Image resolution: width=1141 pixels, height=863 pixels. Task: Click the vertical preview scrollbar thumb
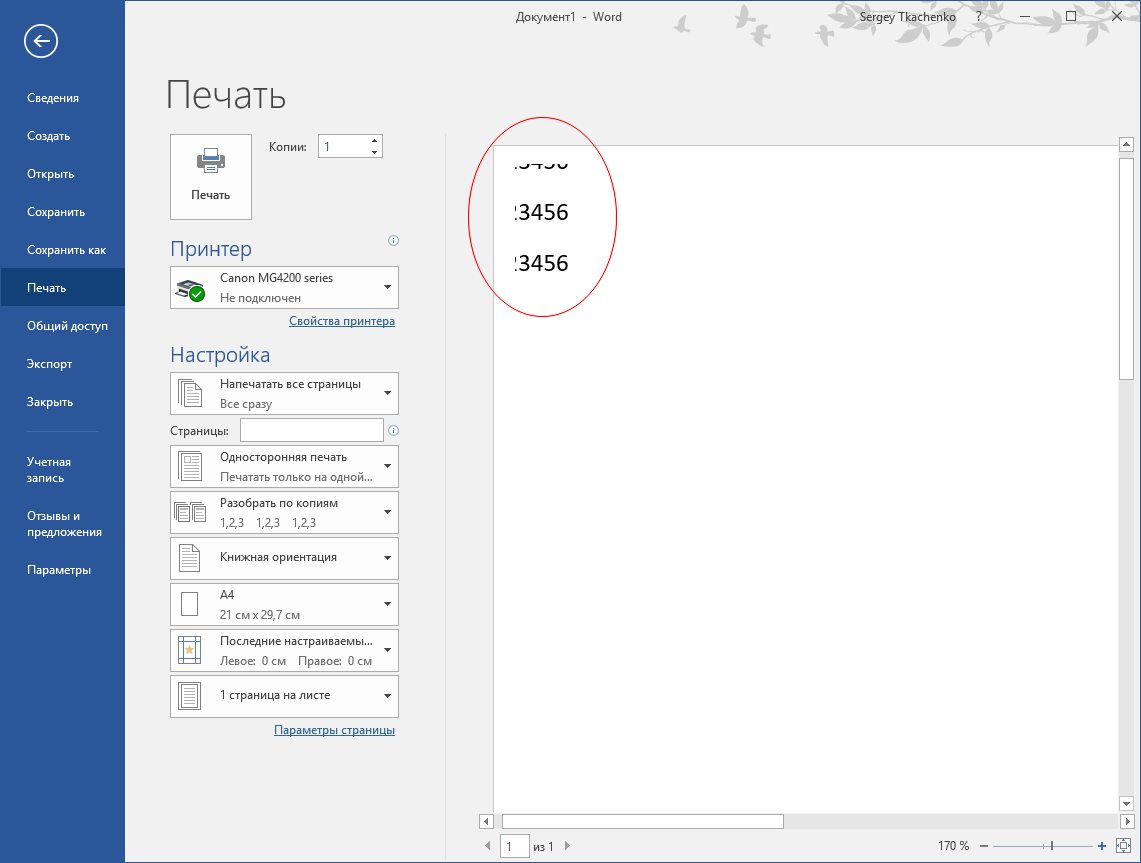[x=1126, y=269]
